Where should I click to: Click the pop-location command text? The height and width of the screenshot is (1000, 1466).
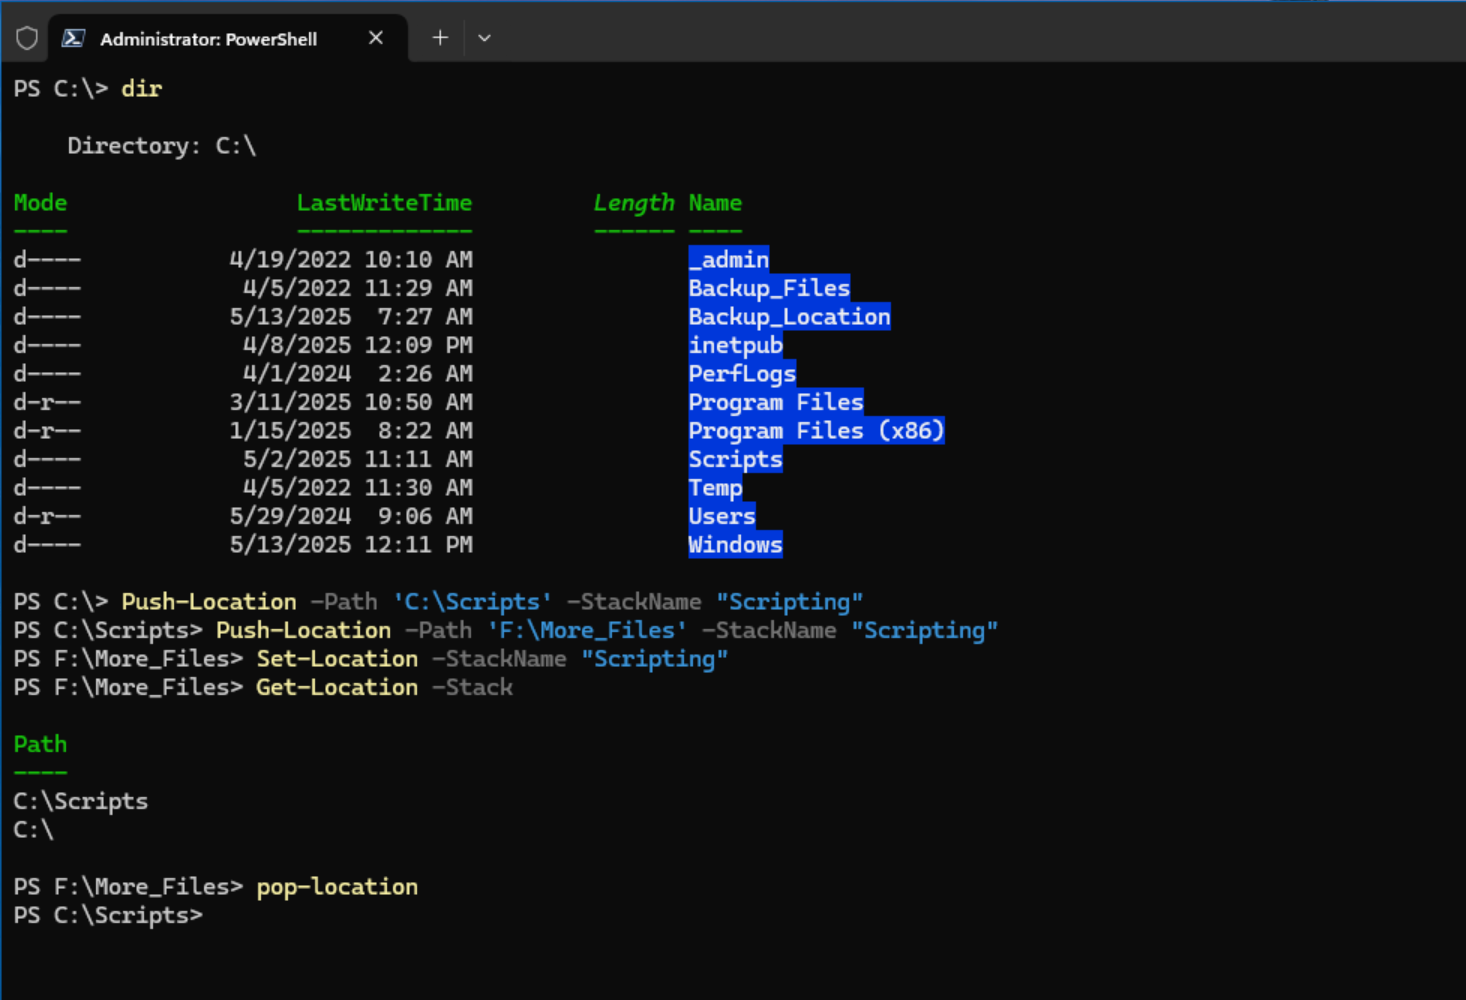point(337,886)
